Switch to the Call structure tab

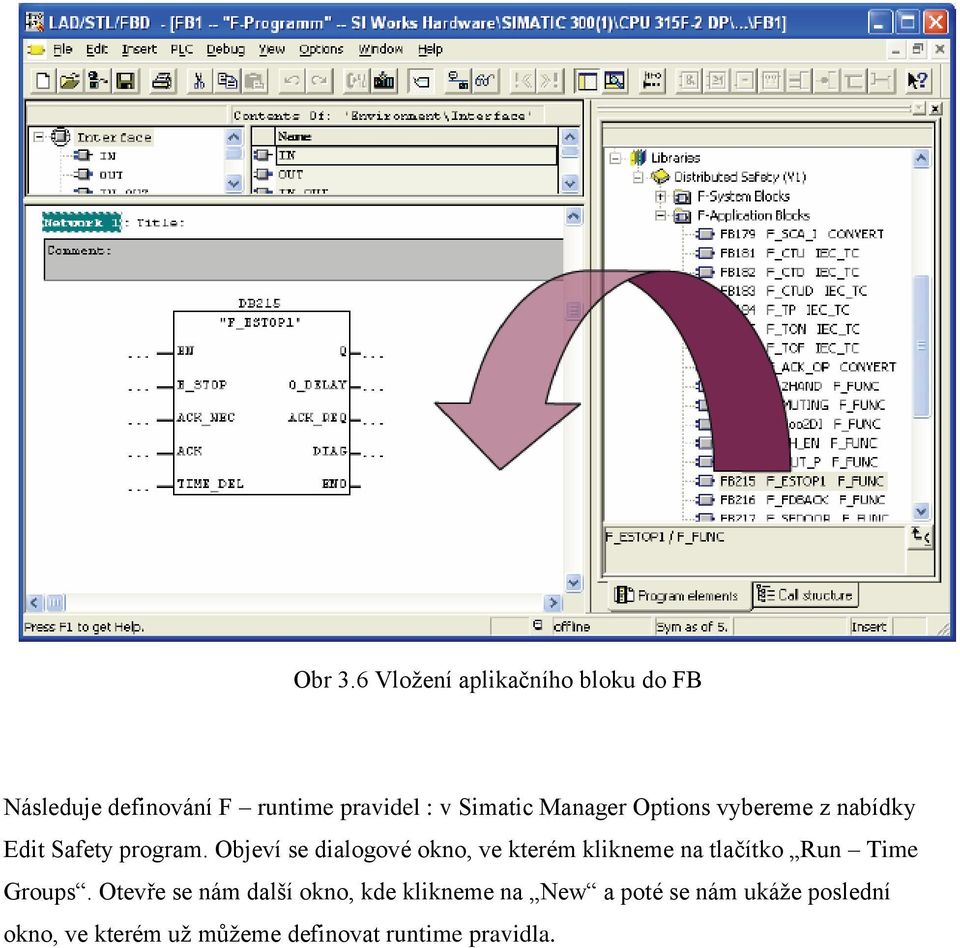coord(805,595)
